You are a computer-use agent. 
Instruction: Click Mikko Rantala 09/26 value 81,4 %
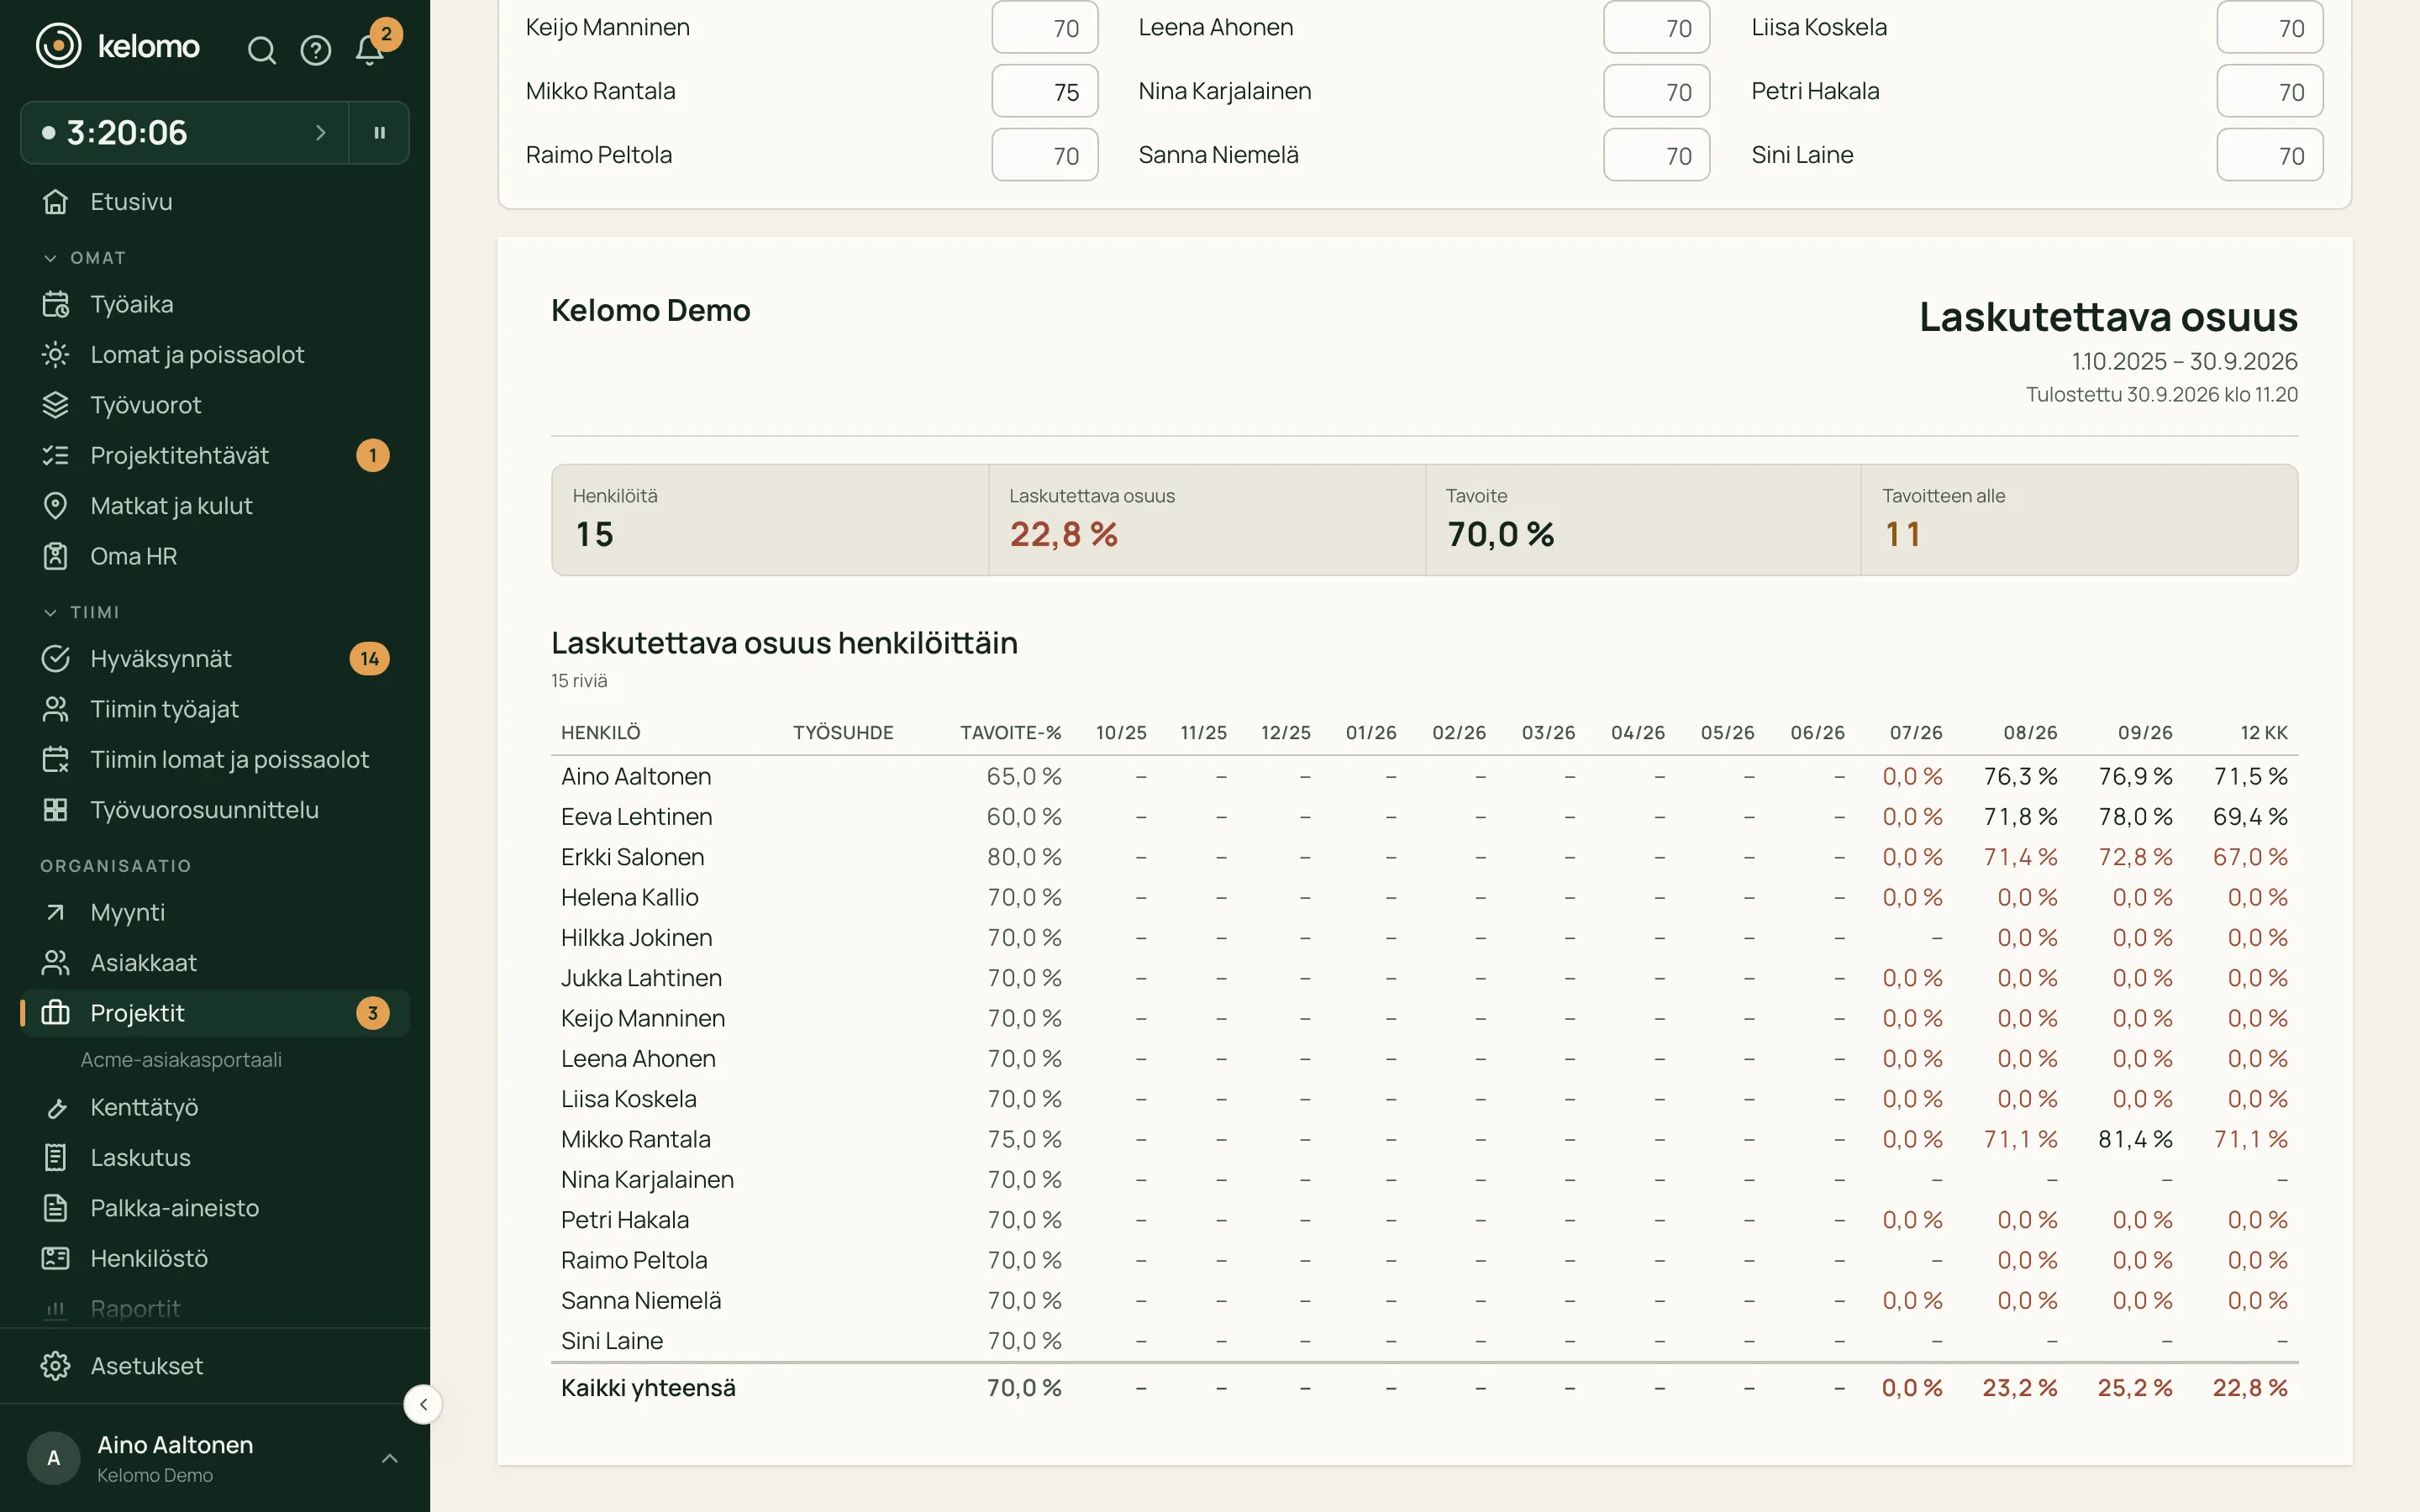click(x=2135, y=1139)
